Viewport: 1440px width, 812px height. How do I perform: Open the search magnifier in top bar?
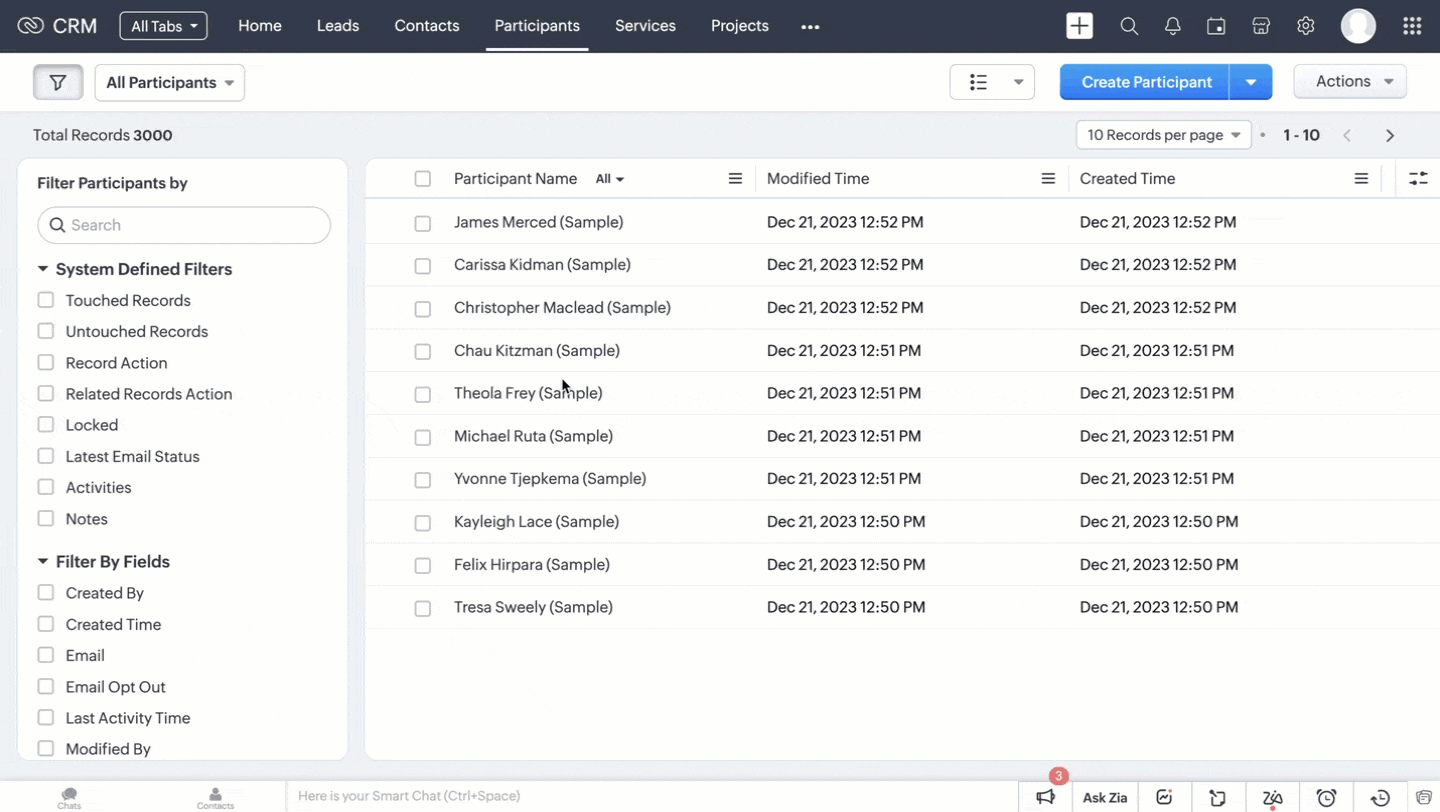[1129, 27]
